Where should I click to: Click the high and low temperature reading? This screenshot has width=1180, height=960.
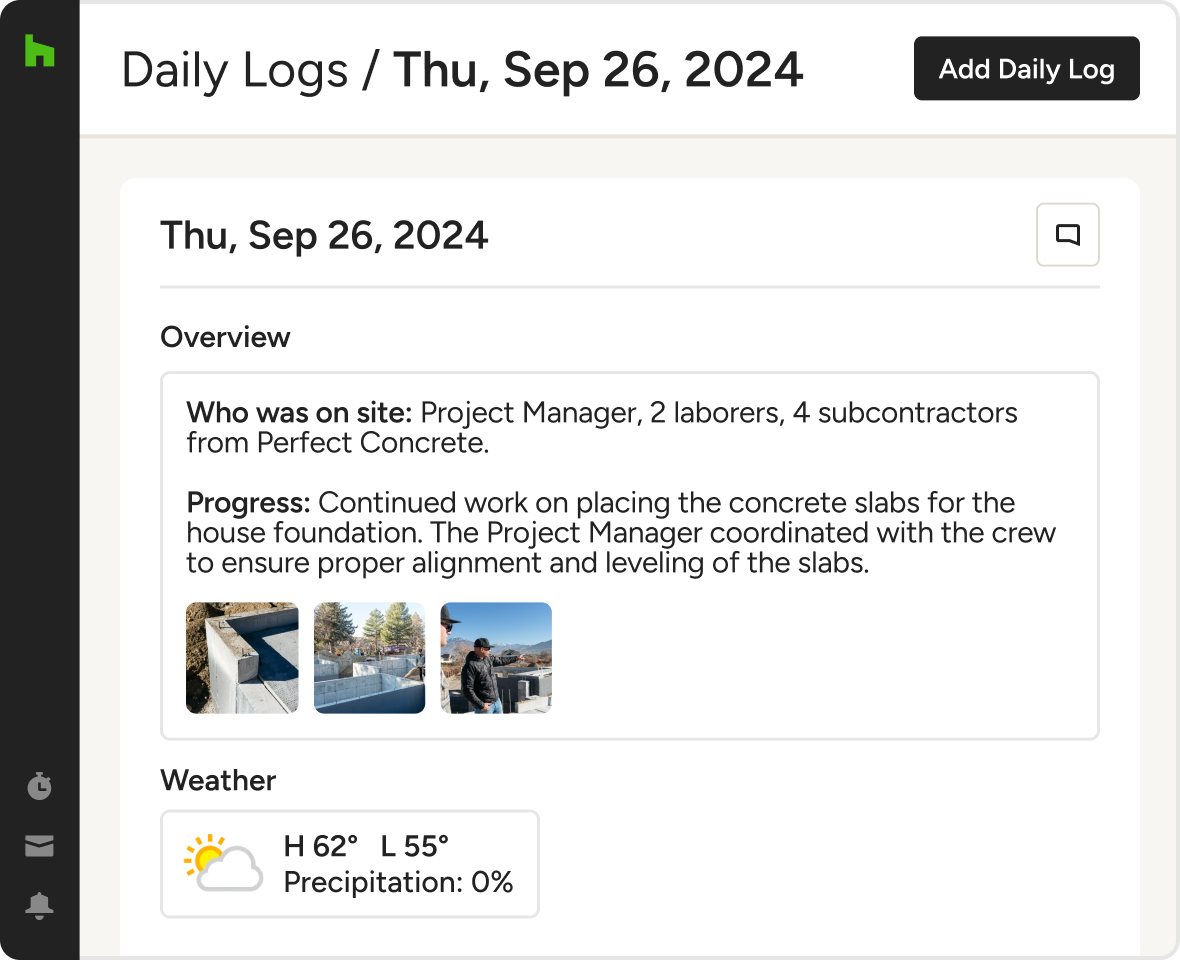(366, 847)
